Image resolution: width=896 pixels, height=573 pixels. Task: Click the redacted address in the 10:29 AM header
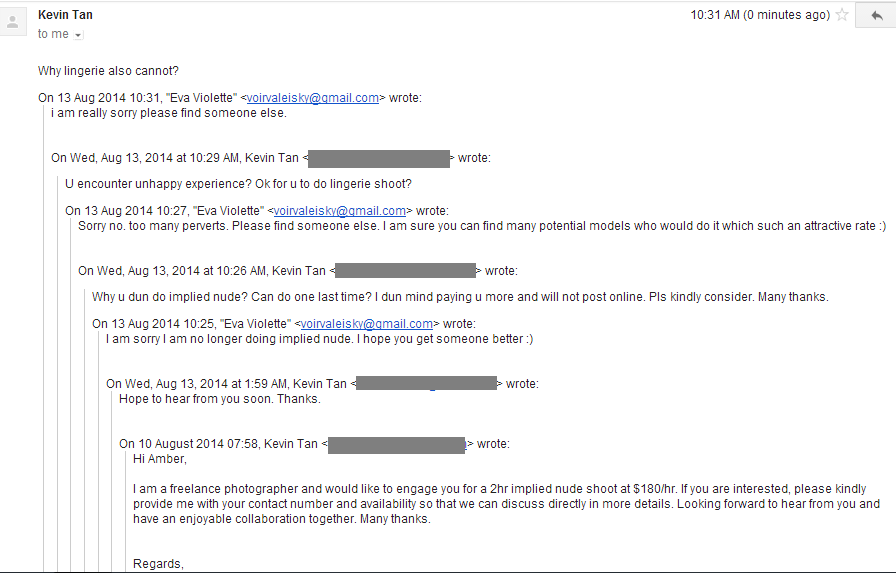378,158
